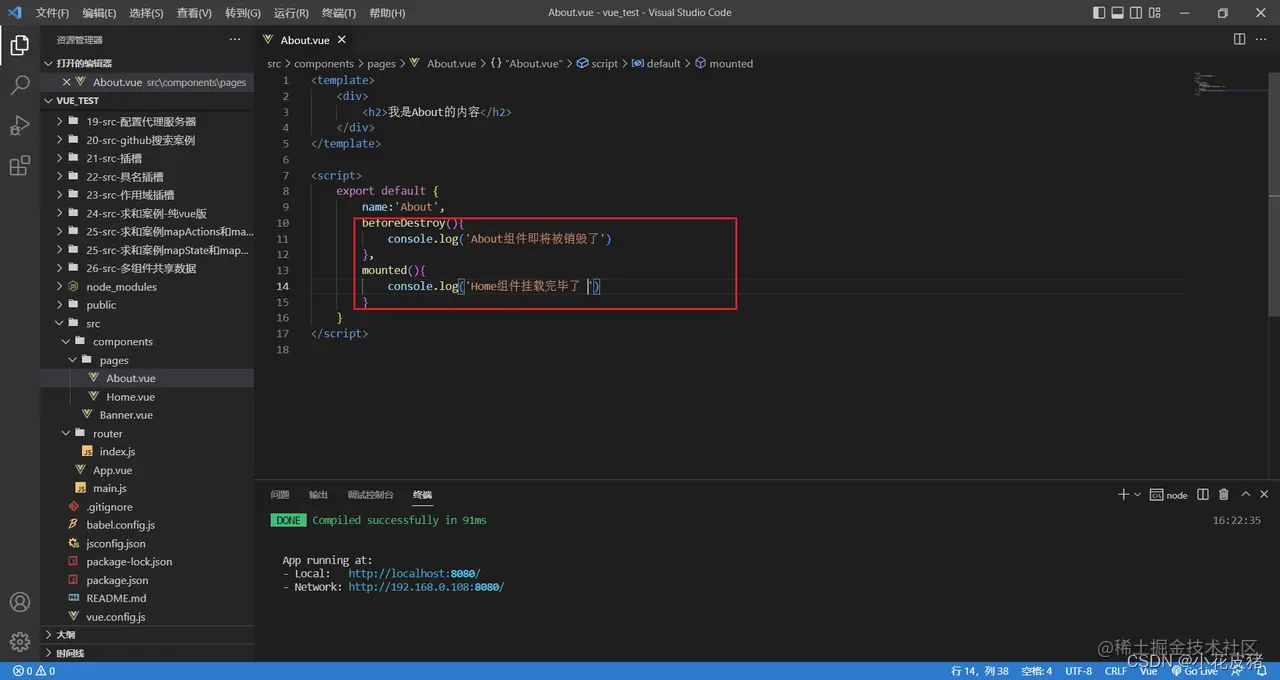This screenshot has height=680, width=1280.
Task: Open the notifications bell in status bar
Action: tap(1263, 671)
